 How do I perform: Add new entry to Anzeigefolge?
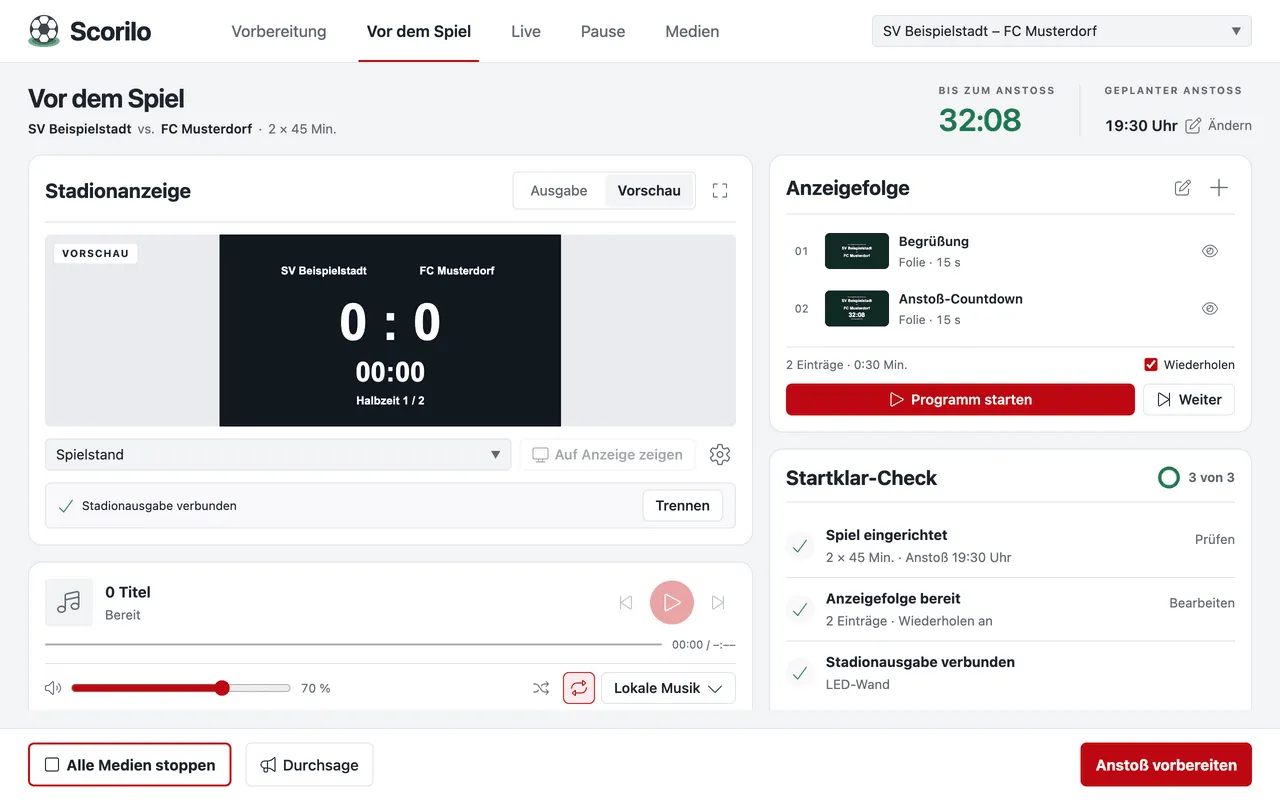point(1219,188)
